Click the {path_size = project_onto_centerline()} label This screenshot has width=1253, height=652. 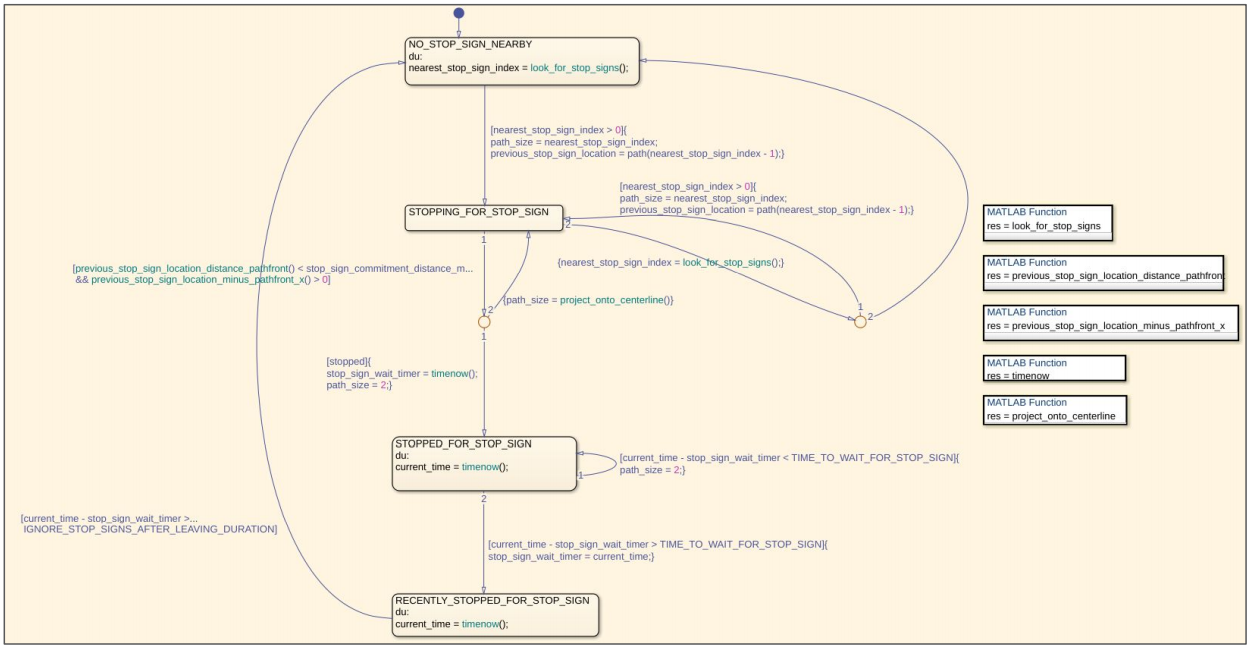588,300
